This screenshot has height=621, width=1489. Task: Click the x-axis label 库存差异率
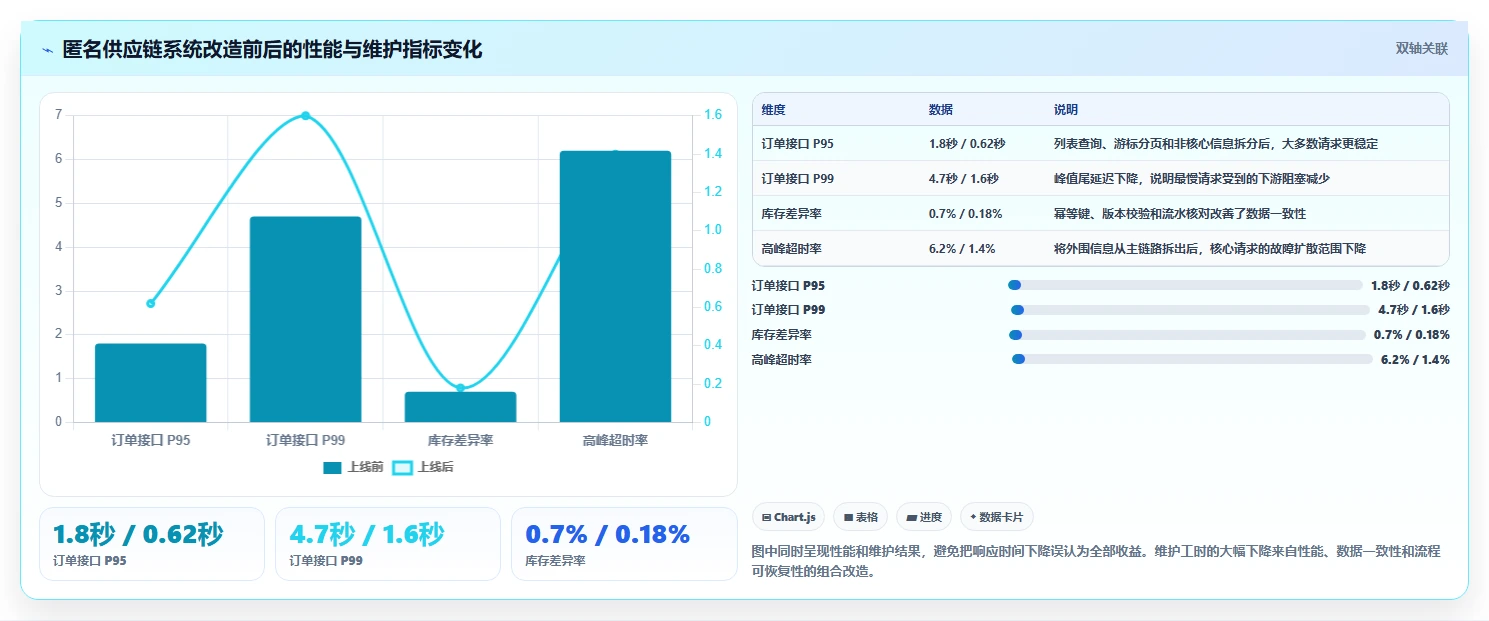(x=460, y=440)
